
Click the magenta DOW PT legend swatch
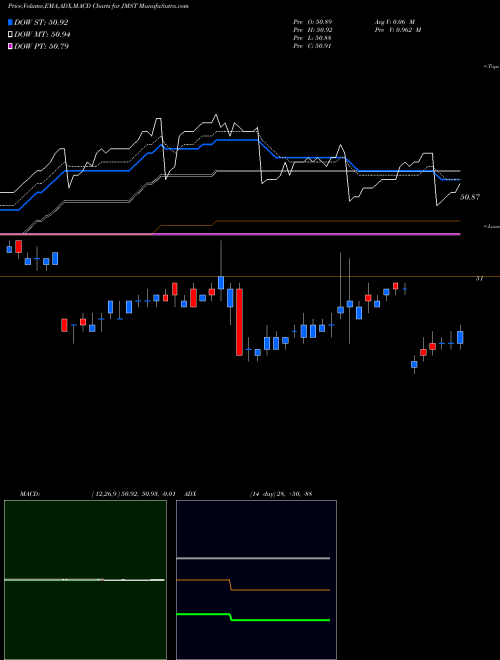pyautogui.click(x=10, y=46)
